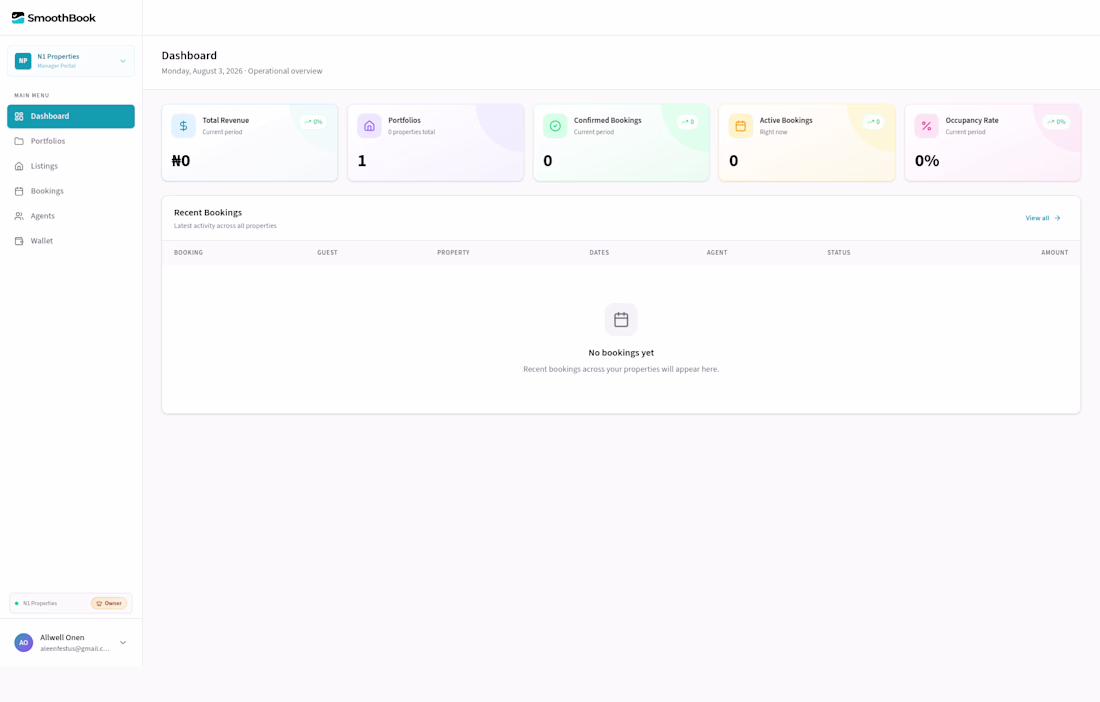The image size is (1100, 702).
Task: Click the Occupancy Rate percent icon
Action: click(x=926, y=126)
